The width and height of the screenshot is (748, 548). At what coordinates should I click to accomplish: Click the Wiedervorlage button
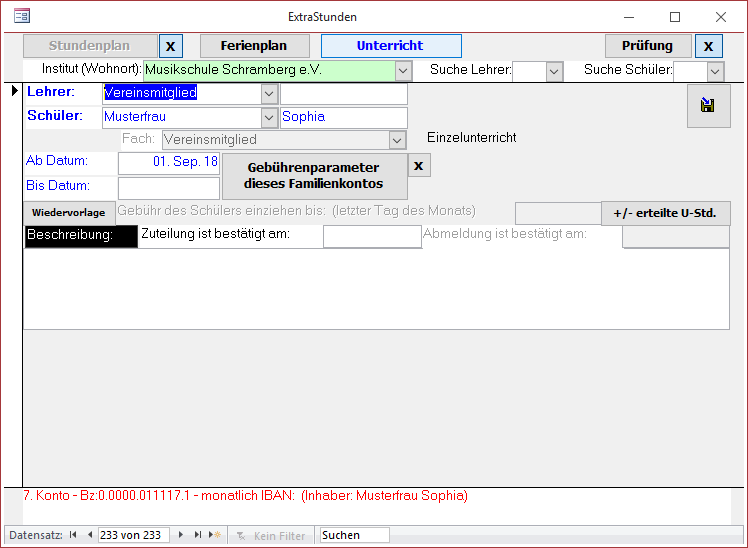pos(68,213)
